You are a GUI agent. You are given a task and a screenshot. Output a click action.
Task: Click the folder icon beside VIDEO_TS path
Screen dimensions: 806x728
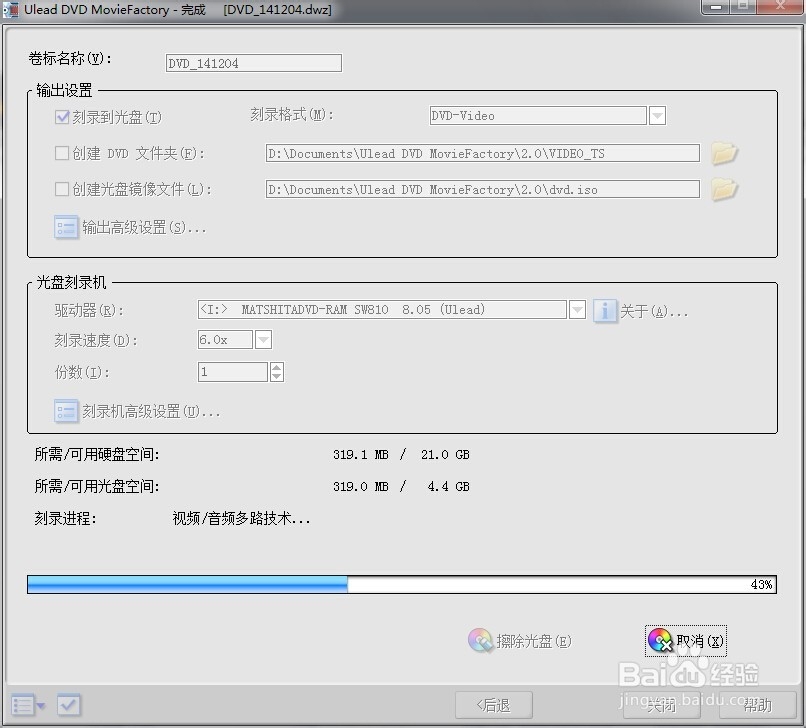click(x=724, y=153)
